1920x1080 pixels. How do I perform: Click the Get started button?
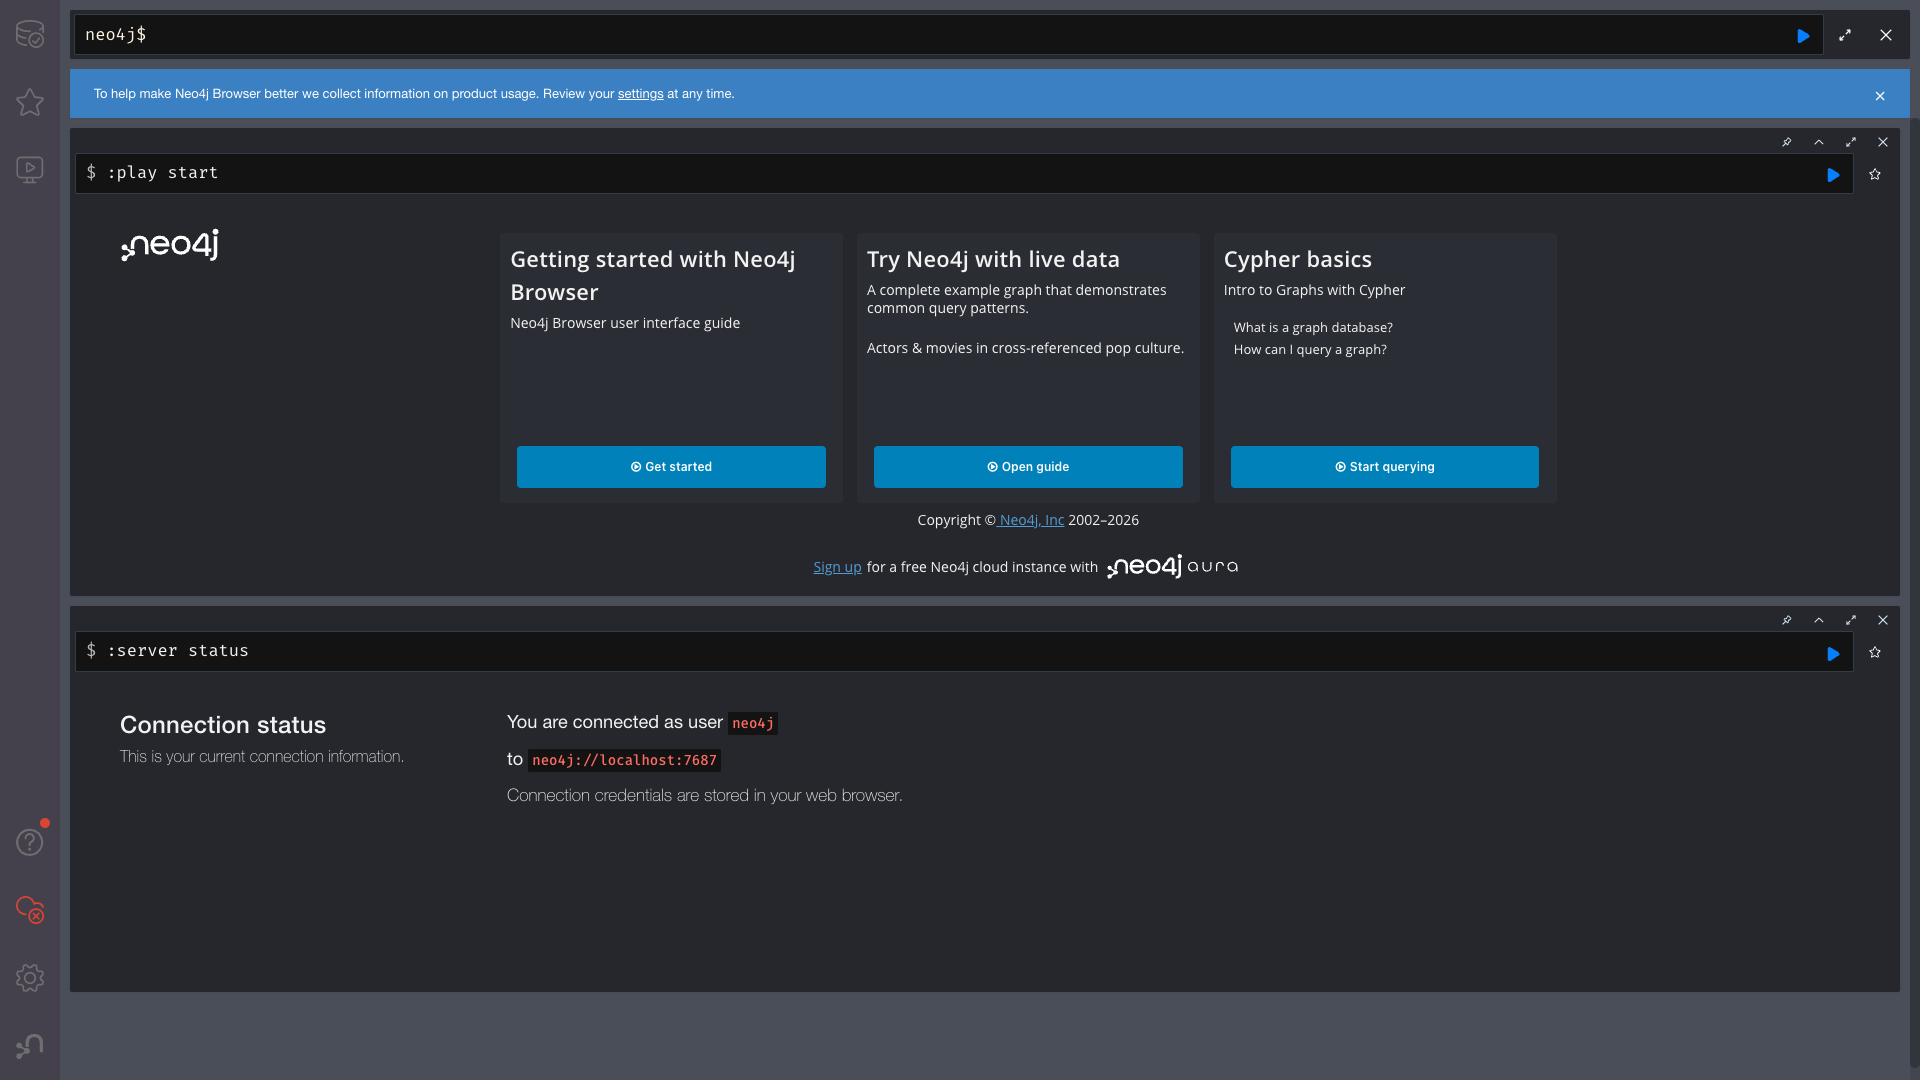671,467
